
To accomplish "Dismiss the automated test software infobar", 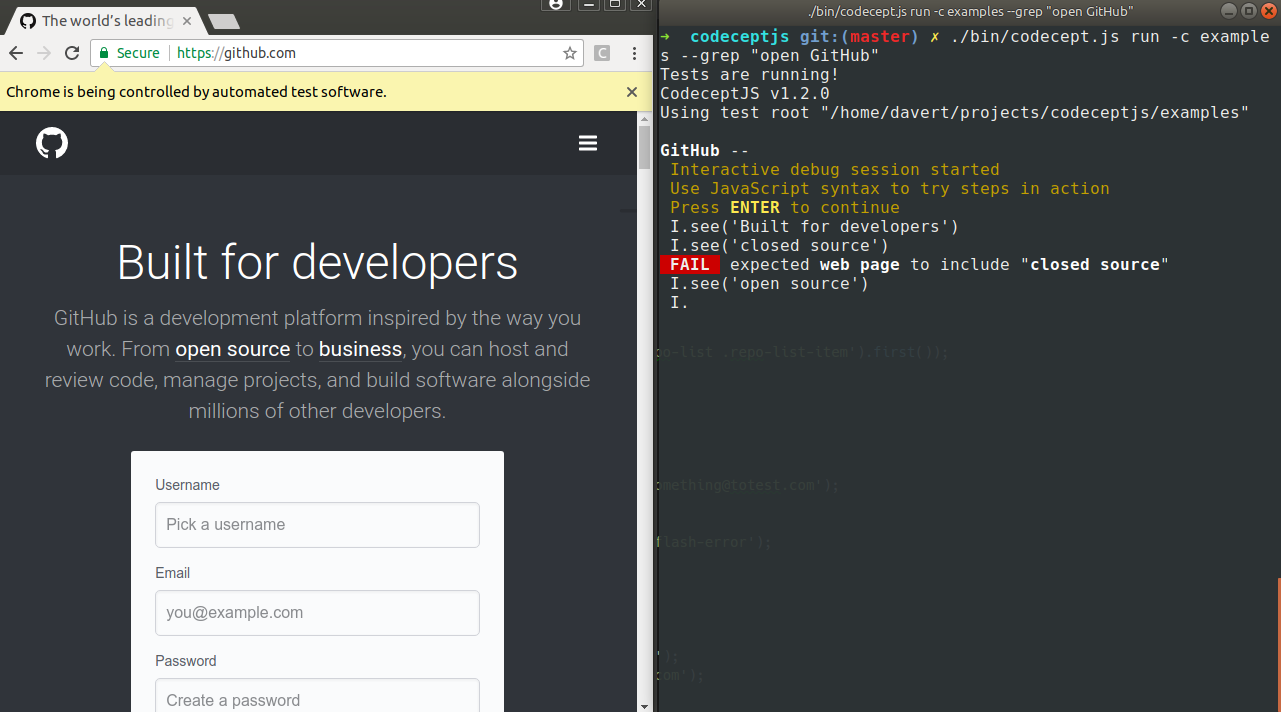I will pyautogui.click(x=631, y=92).
